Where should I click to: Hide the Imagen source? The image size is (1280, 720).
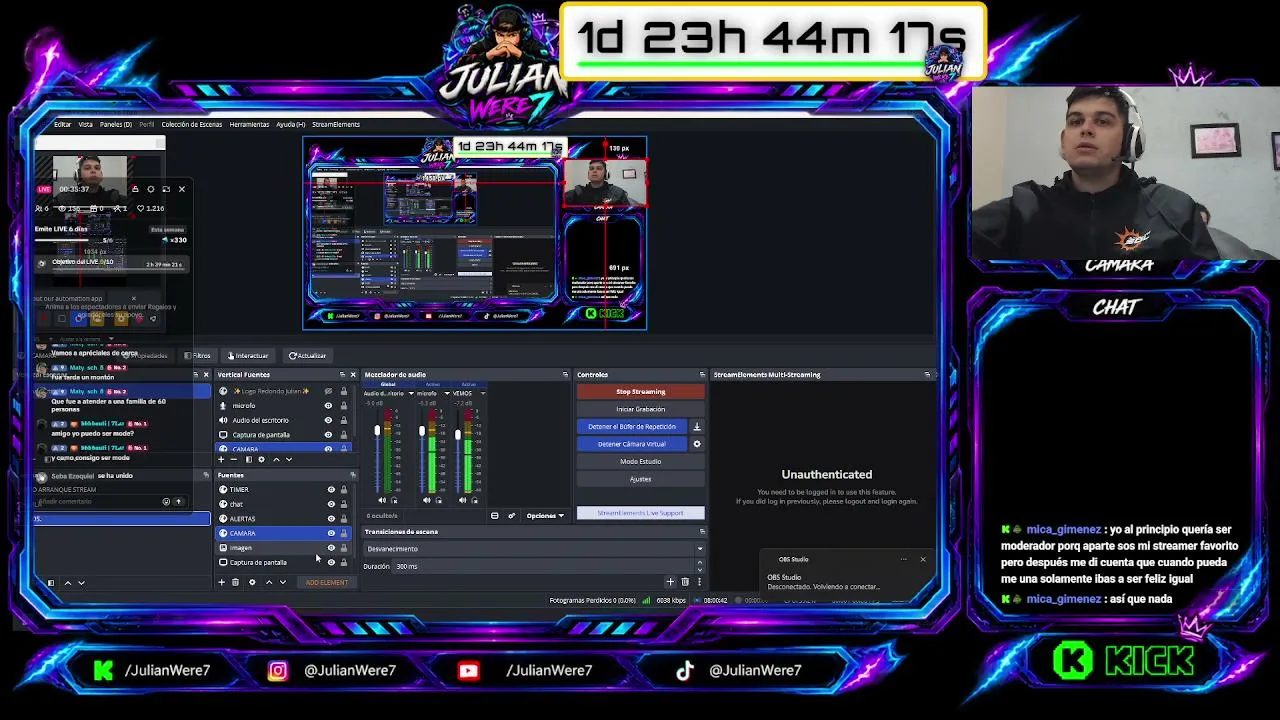point(331,548)
